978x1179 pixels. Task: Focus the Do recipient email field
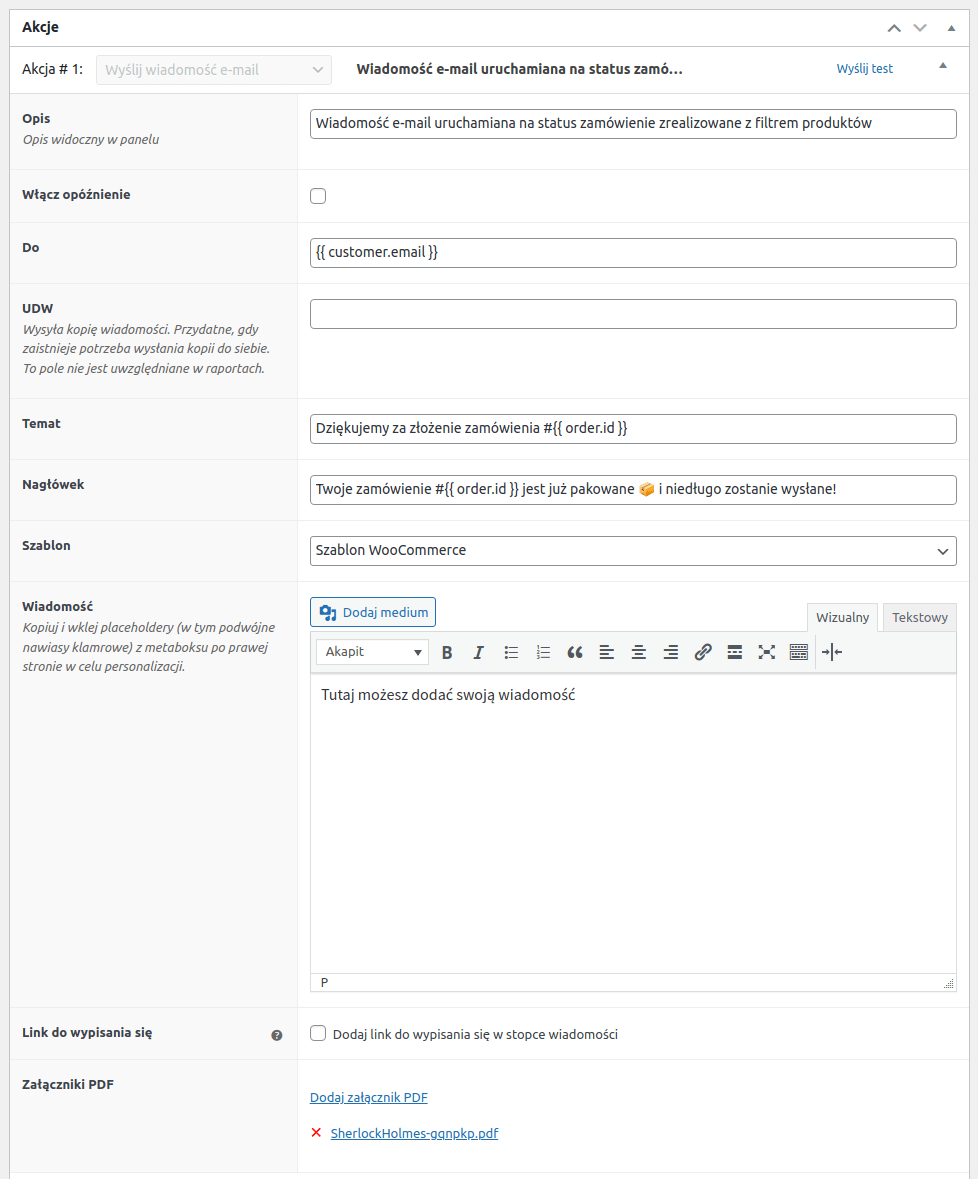(x=633, y=253)
